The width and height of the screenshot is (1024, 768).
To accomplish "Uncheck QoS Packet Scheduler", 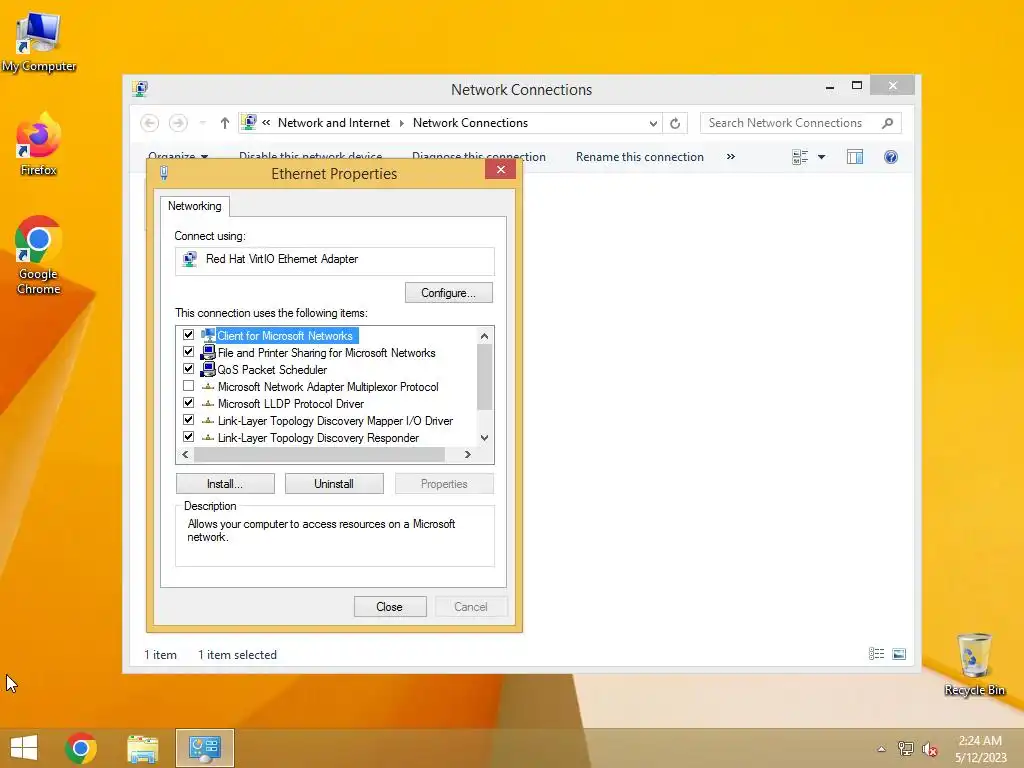I will coord(189,368).
